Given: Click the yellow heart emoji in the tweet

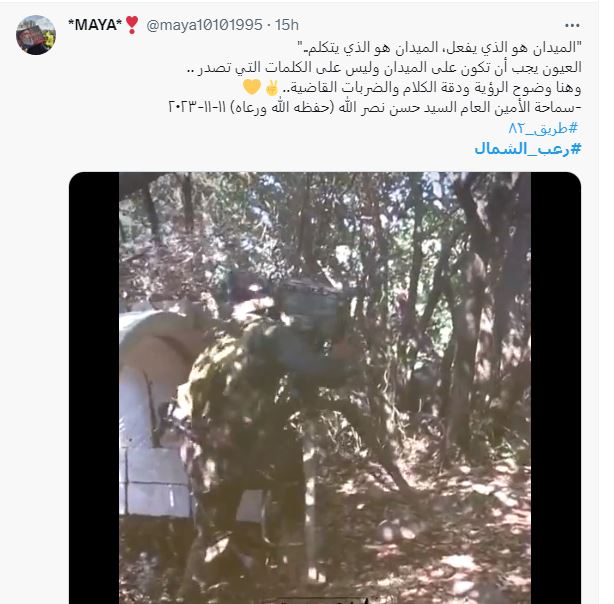Looking at the screenshot, I should (251, 87).
